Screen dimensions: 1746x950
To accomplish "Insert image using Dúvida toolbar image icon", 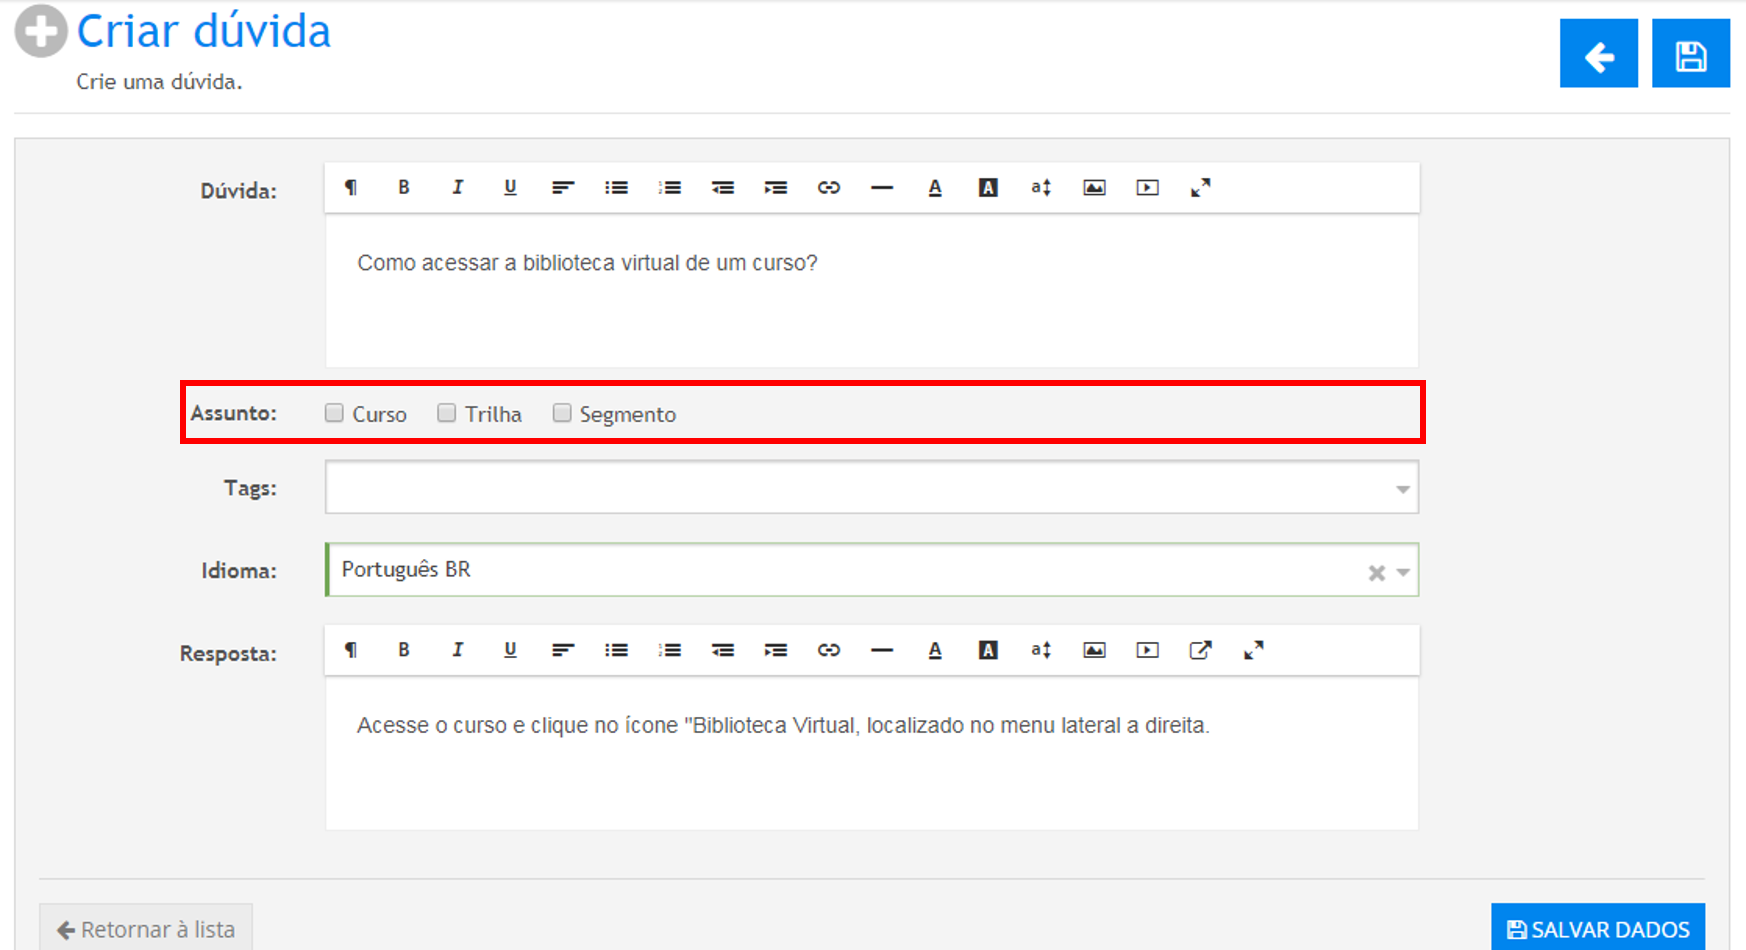I will pyautogui.click(x=1094, y=187).
